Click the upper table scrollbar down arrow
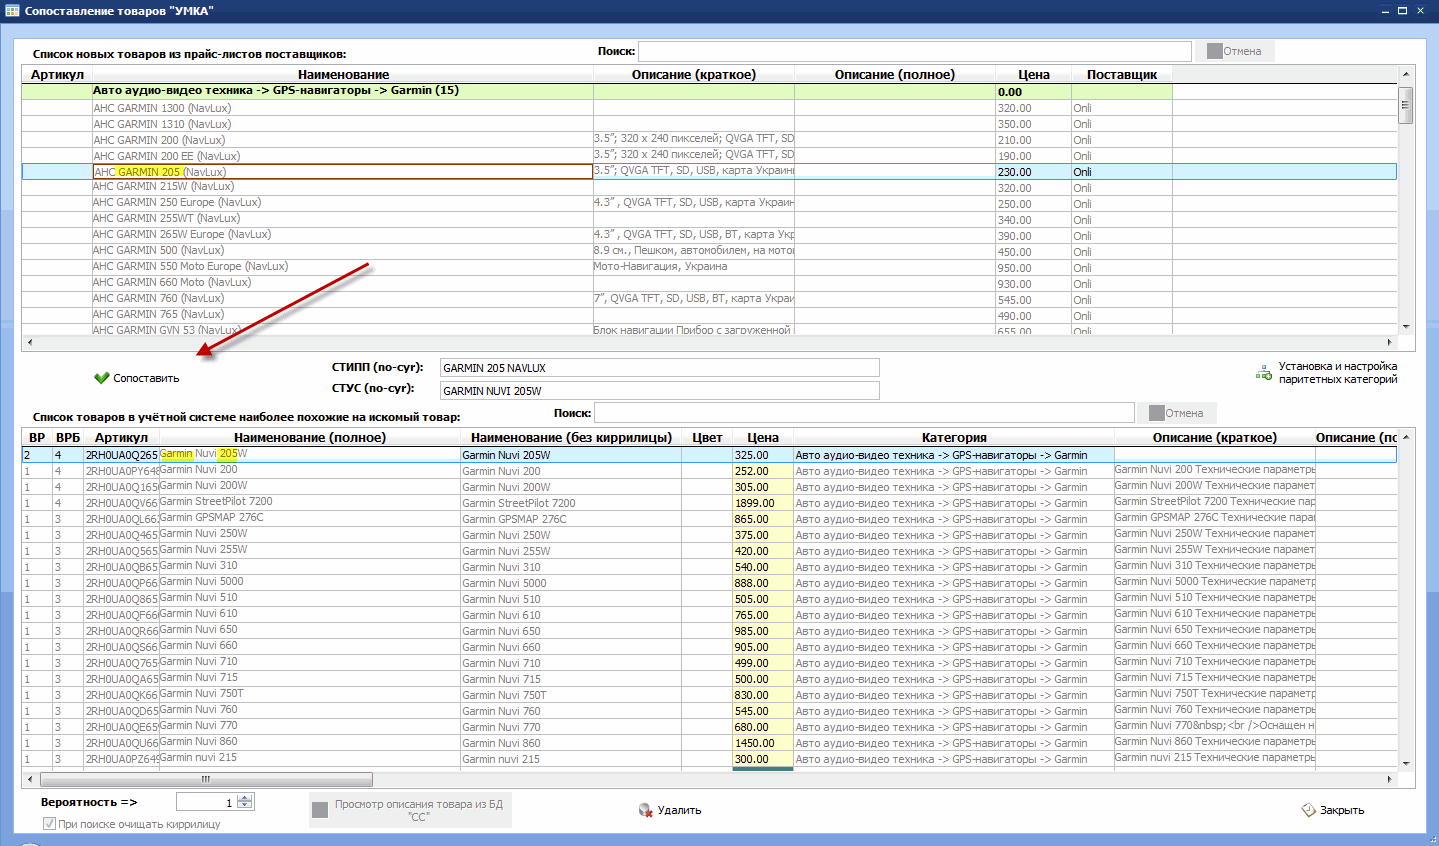The height and width of the screenshot is (846, 1439). pos(1406,327)
